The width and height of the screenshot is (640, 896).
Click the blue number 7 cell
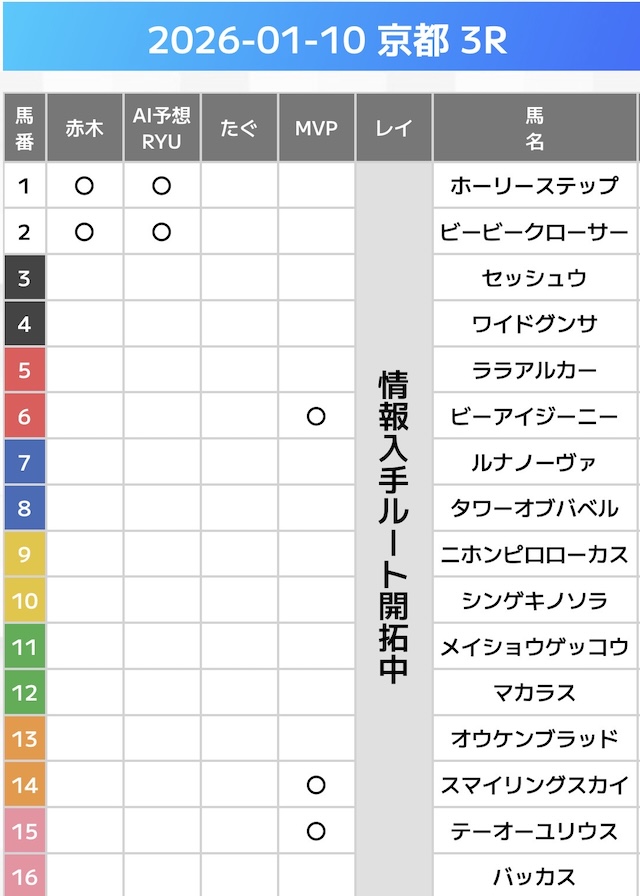24,463
